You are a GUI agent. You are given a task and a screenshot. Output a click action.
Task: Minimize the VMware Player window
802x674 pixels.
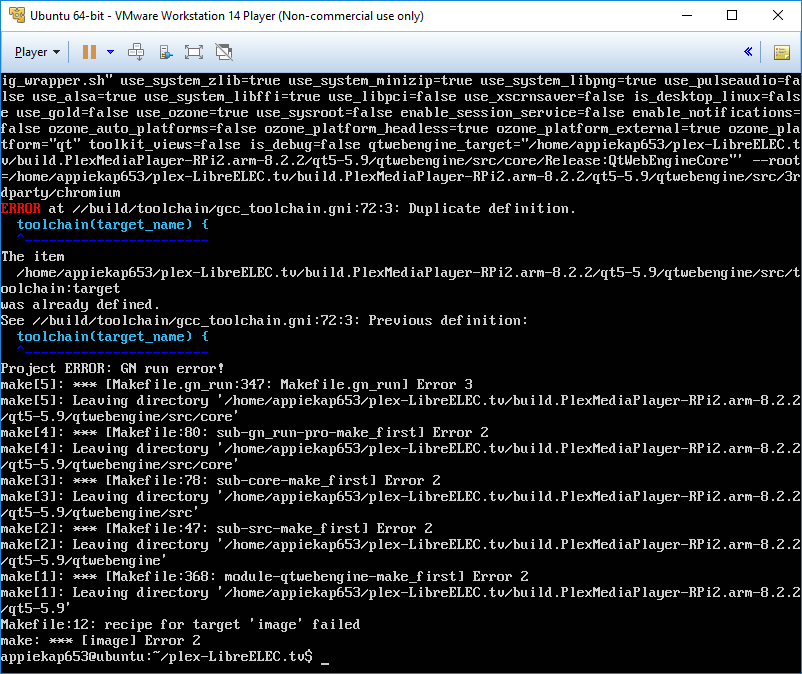pos(687,15)
